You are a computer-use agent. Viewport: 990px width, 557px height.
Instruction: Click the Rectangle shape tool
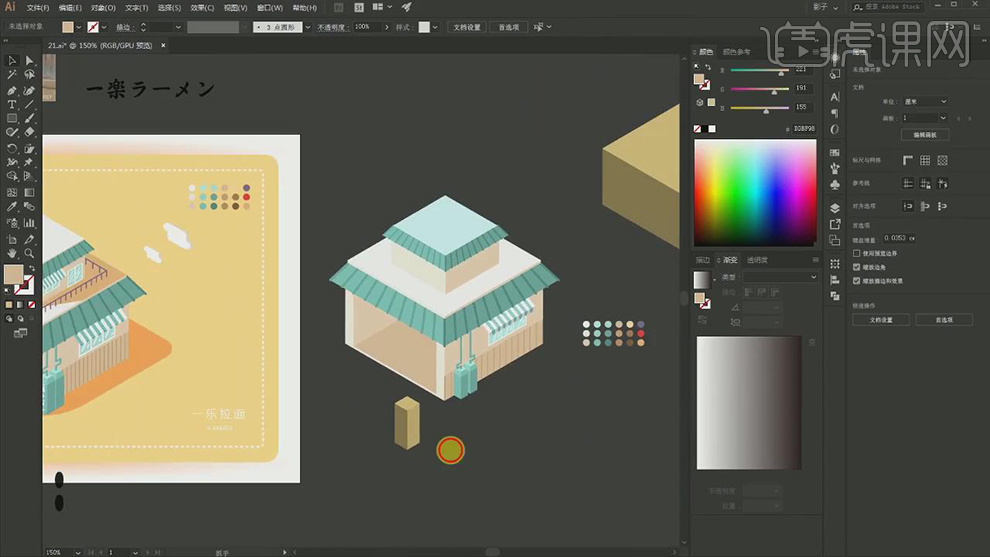[x=12, y=118]
